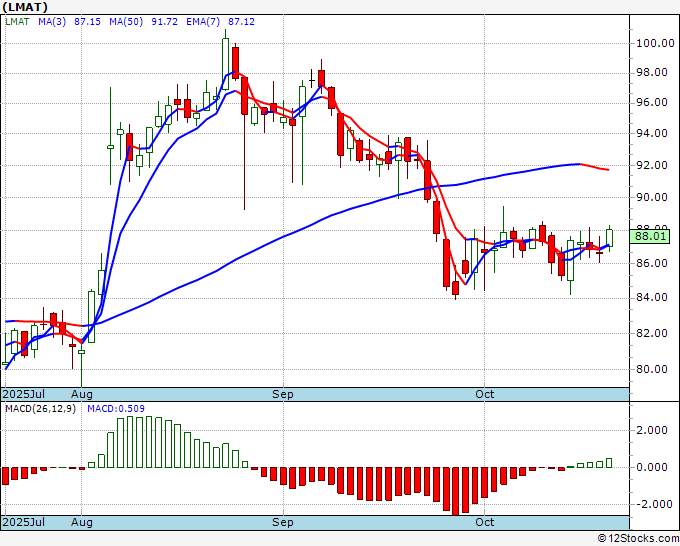Click the 82.00 price axis label
The image size is (680, 546).
[652, 333]
